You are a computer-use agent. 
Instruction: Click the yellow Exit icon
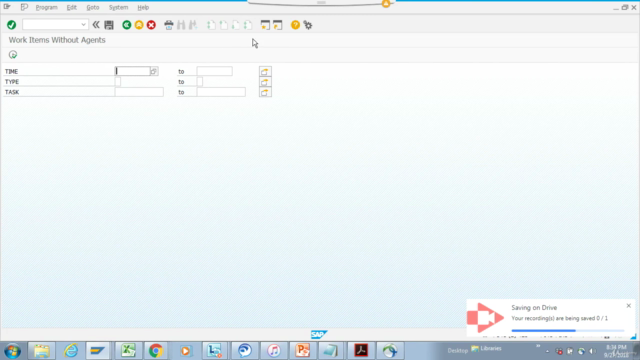[x=139, y=25]
